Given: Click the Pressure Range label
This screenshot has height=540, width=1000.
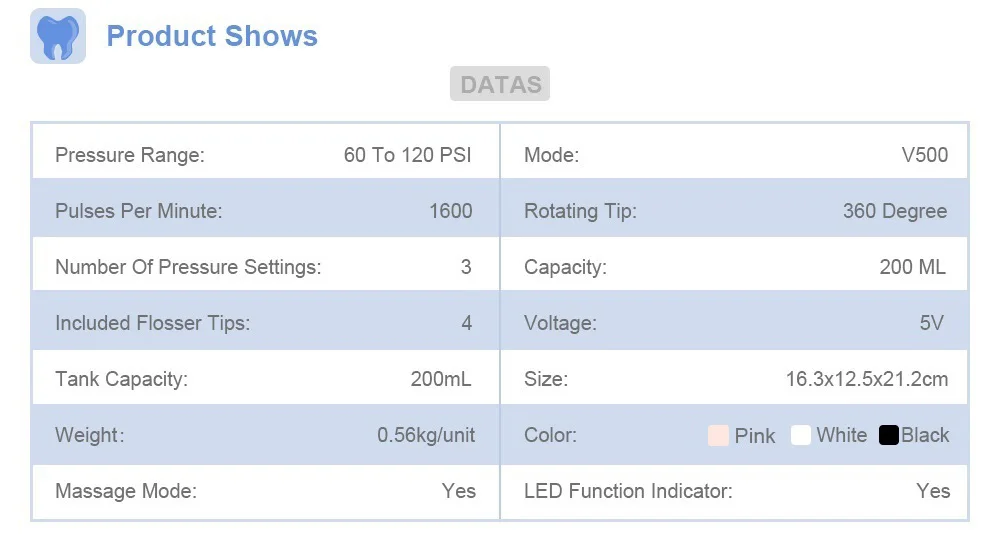Looking at the screenshot, I should point(130,155).
